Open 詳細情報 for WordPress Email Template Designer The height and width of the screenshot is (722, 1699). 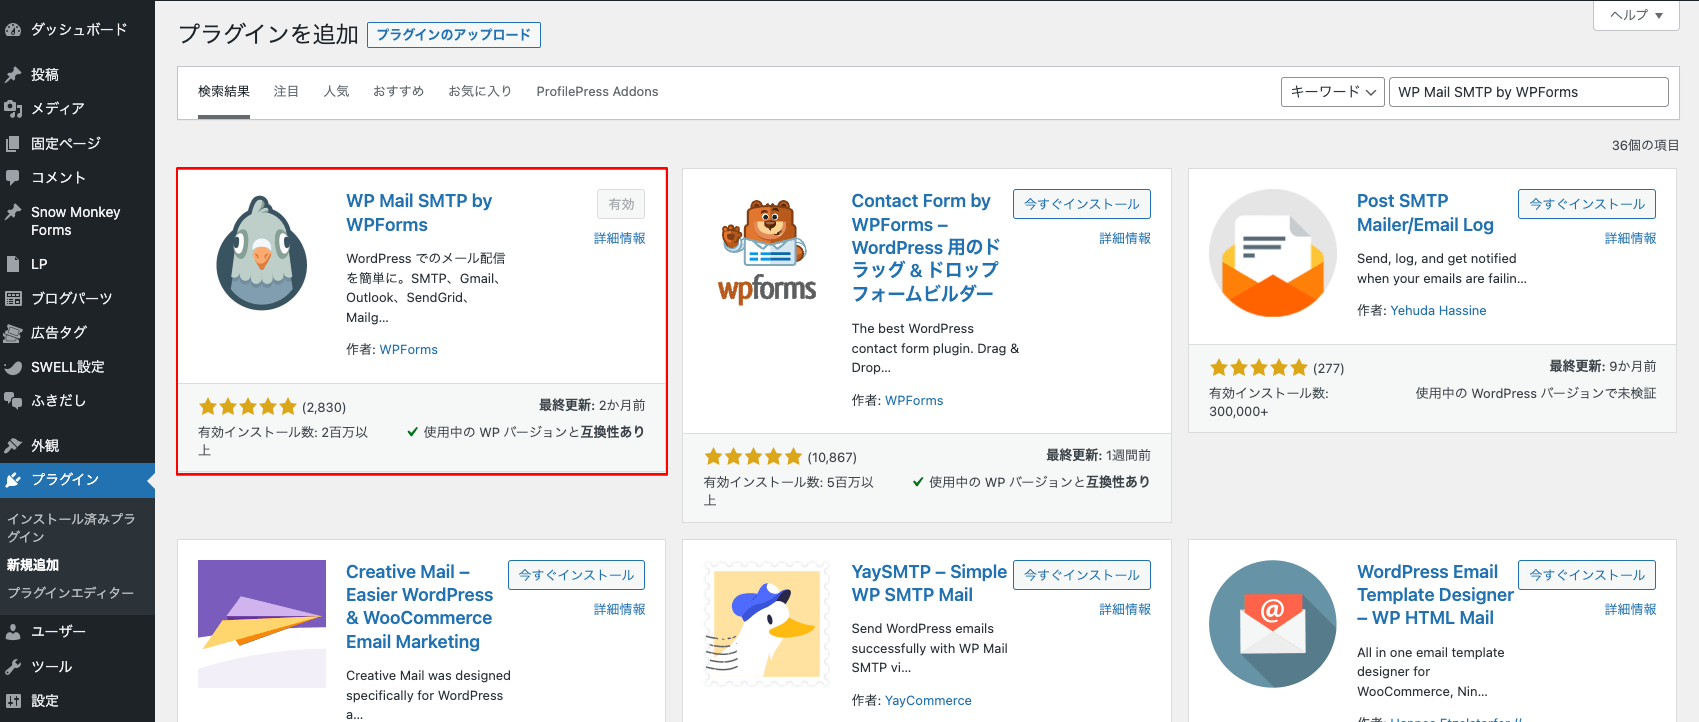tap(1631, 610)
